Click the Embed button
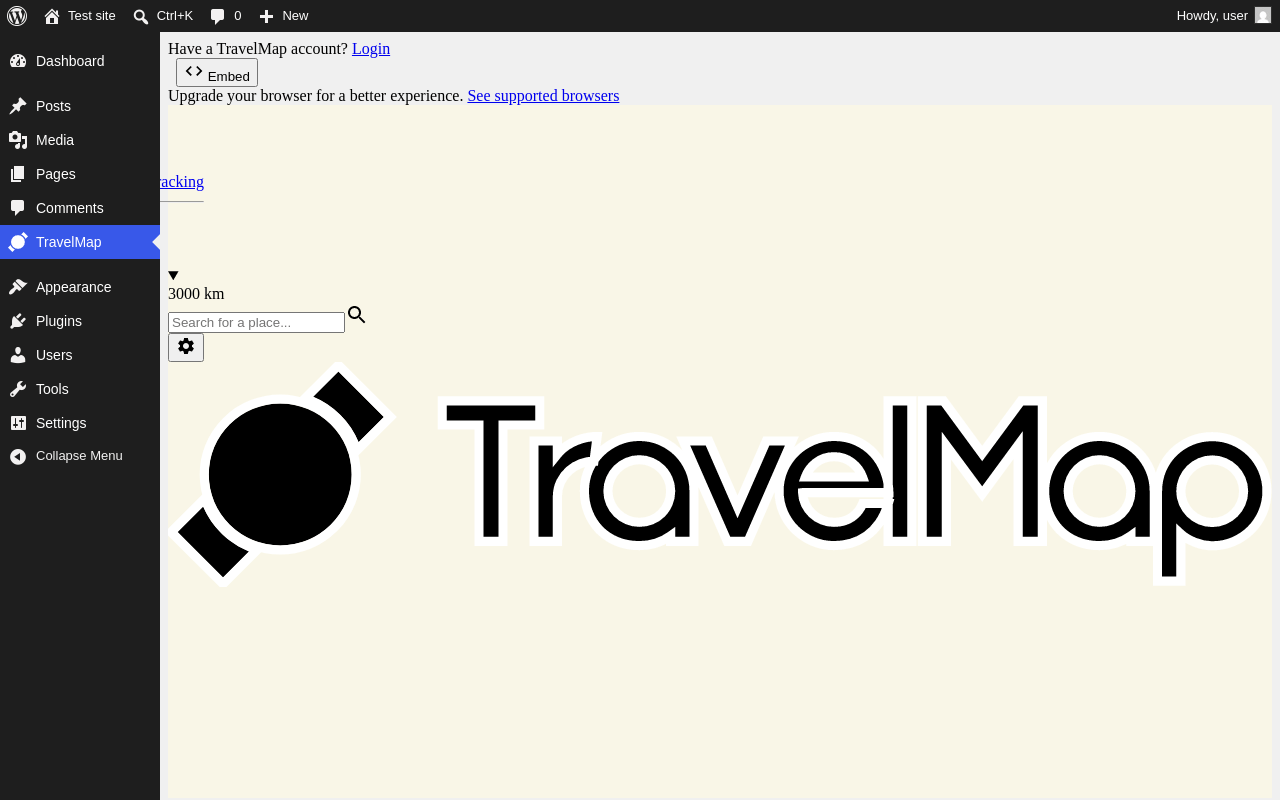This screenshot has height=800, width=1280. pyautogui.click(x=217, y=73)
